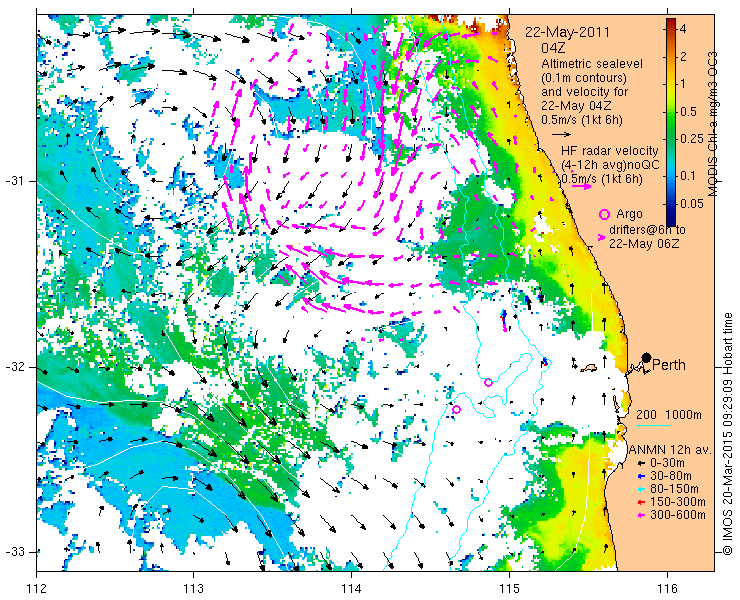Screen dimensions: 740x600
Task: Click the southern Argo float circle on map
Action: point(456,409)
